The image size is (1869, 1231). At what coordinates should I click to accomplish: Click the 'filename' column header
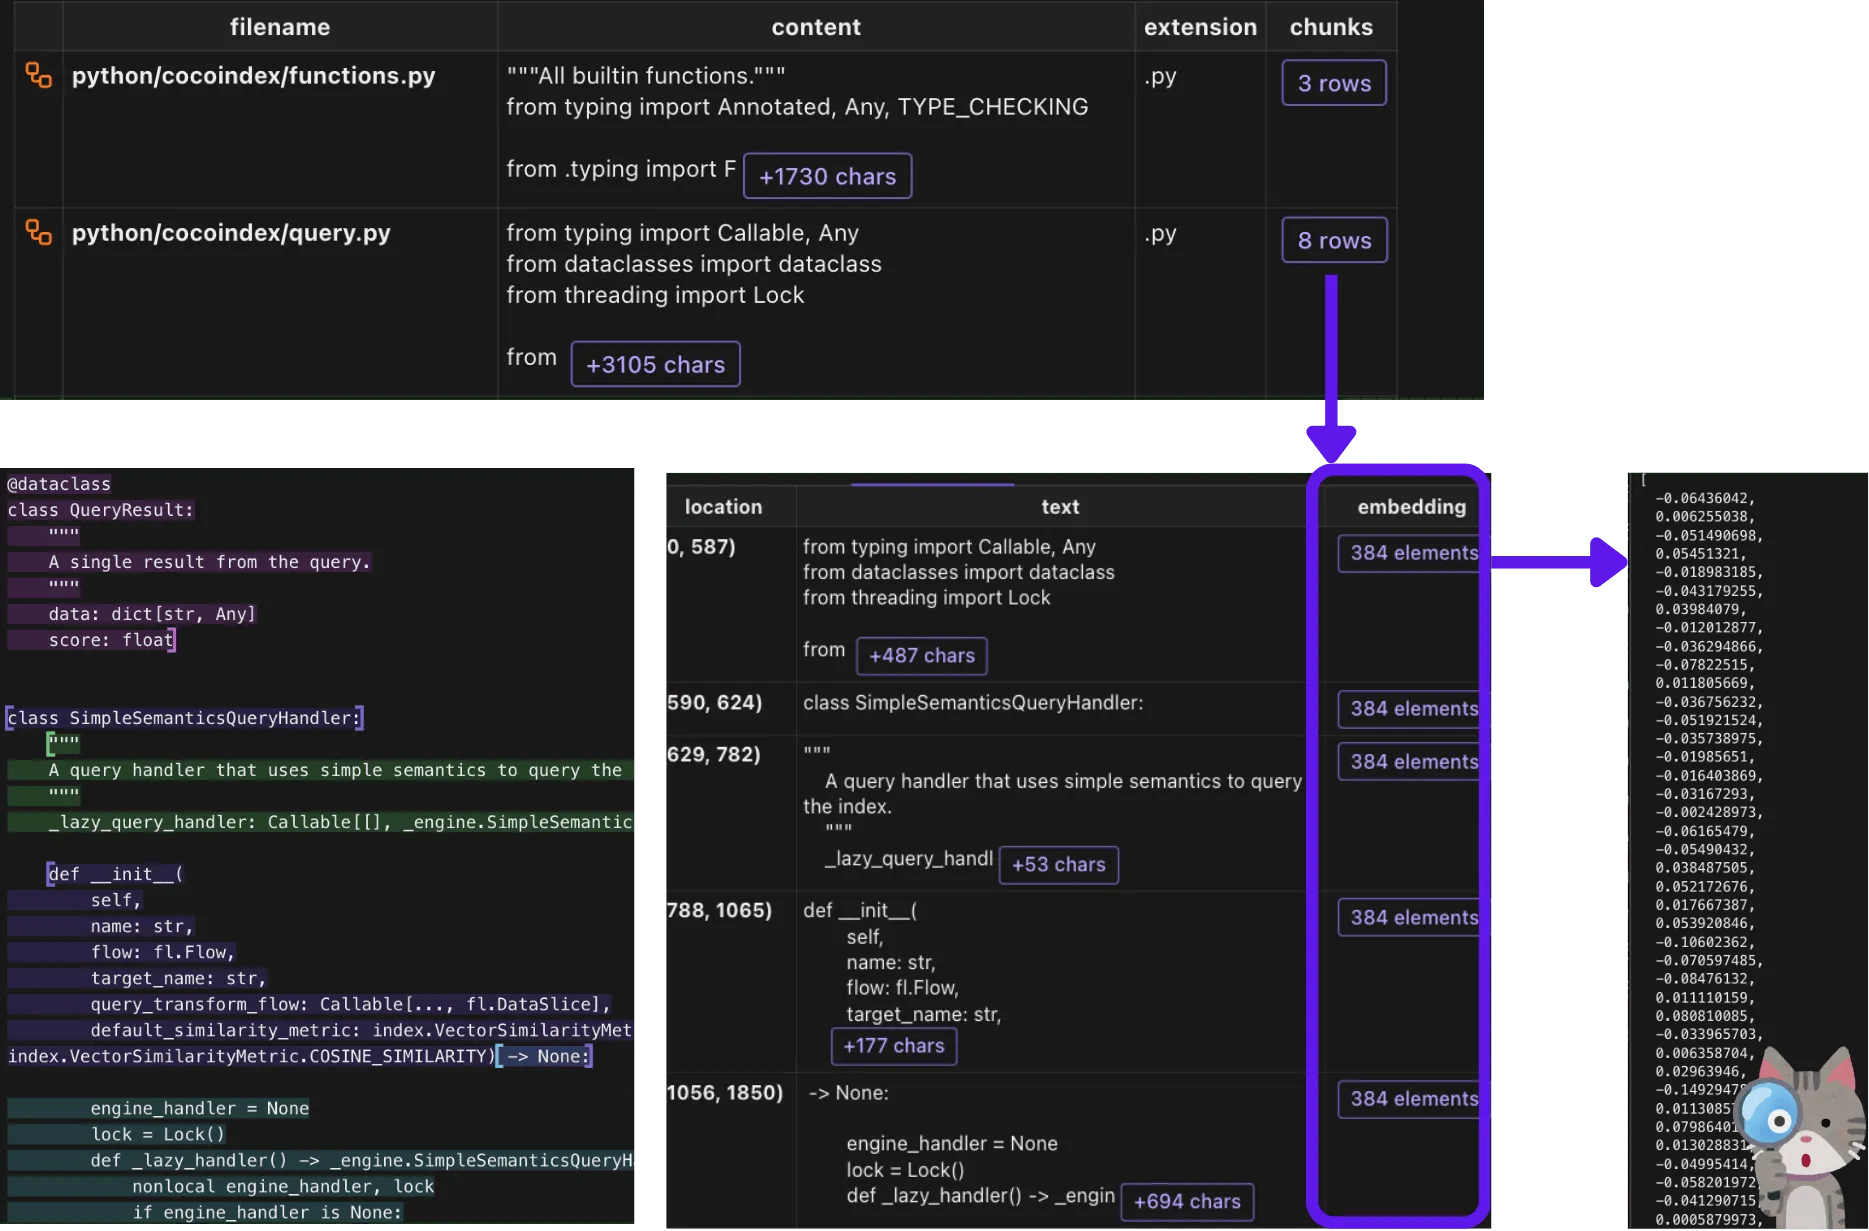[x=280, y=27]
